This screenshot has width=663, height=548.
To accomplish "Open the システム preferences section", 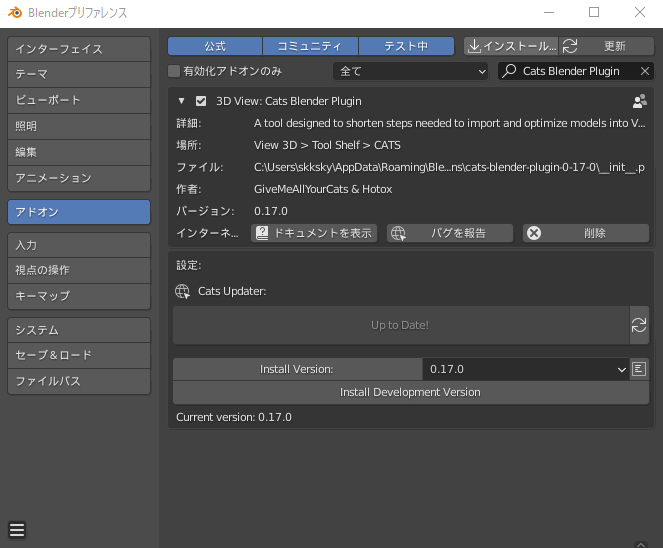I will point(79,330).
